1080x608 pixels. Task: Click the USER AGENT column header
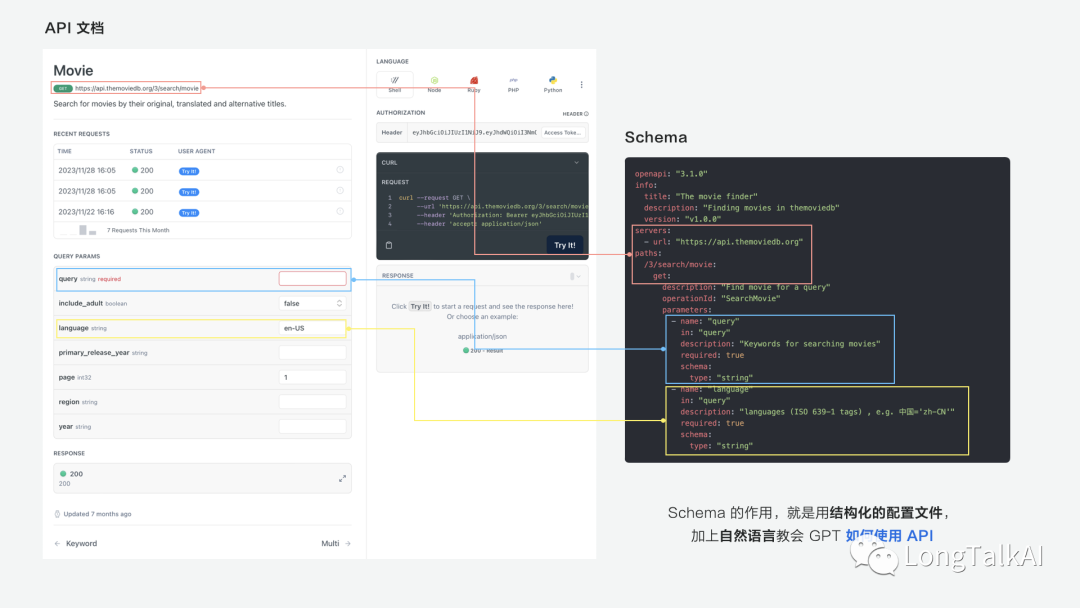[196, 151]
